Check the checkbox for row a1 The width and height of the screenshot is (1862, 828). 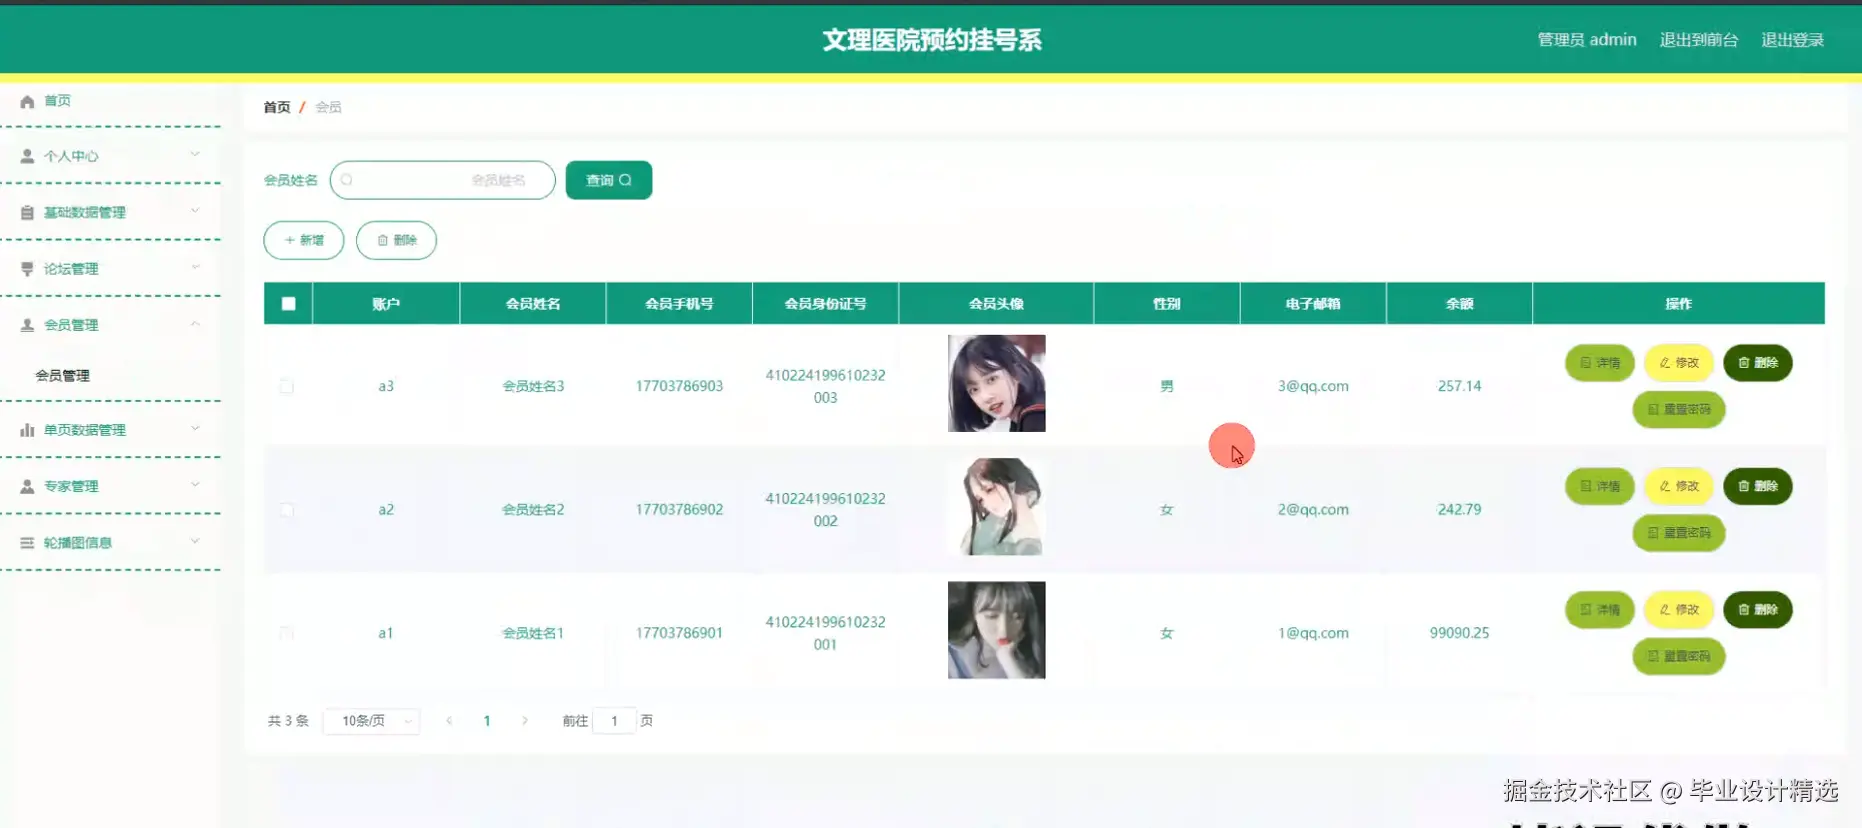point(287,633)
